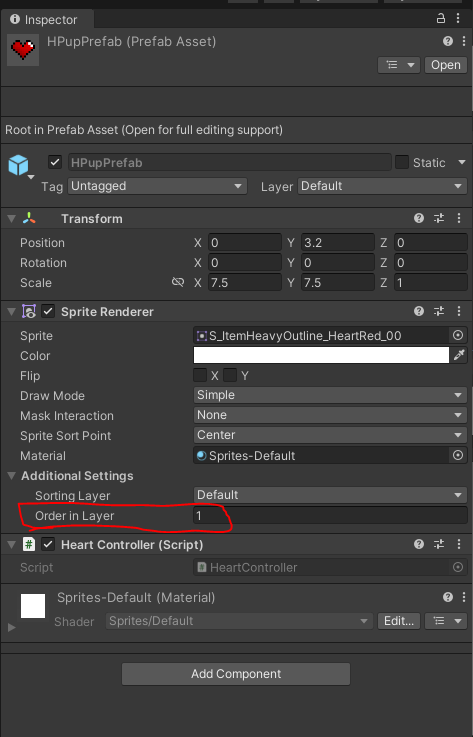Open Heart Controller options menu
The height and width of the screenshot is (737, 473).
click(x=459, y=544)
